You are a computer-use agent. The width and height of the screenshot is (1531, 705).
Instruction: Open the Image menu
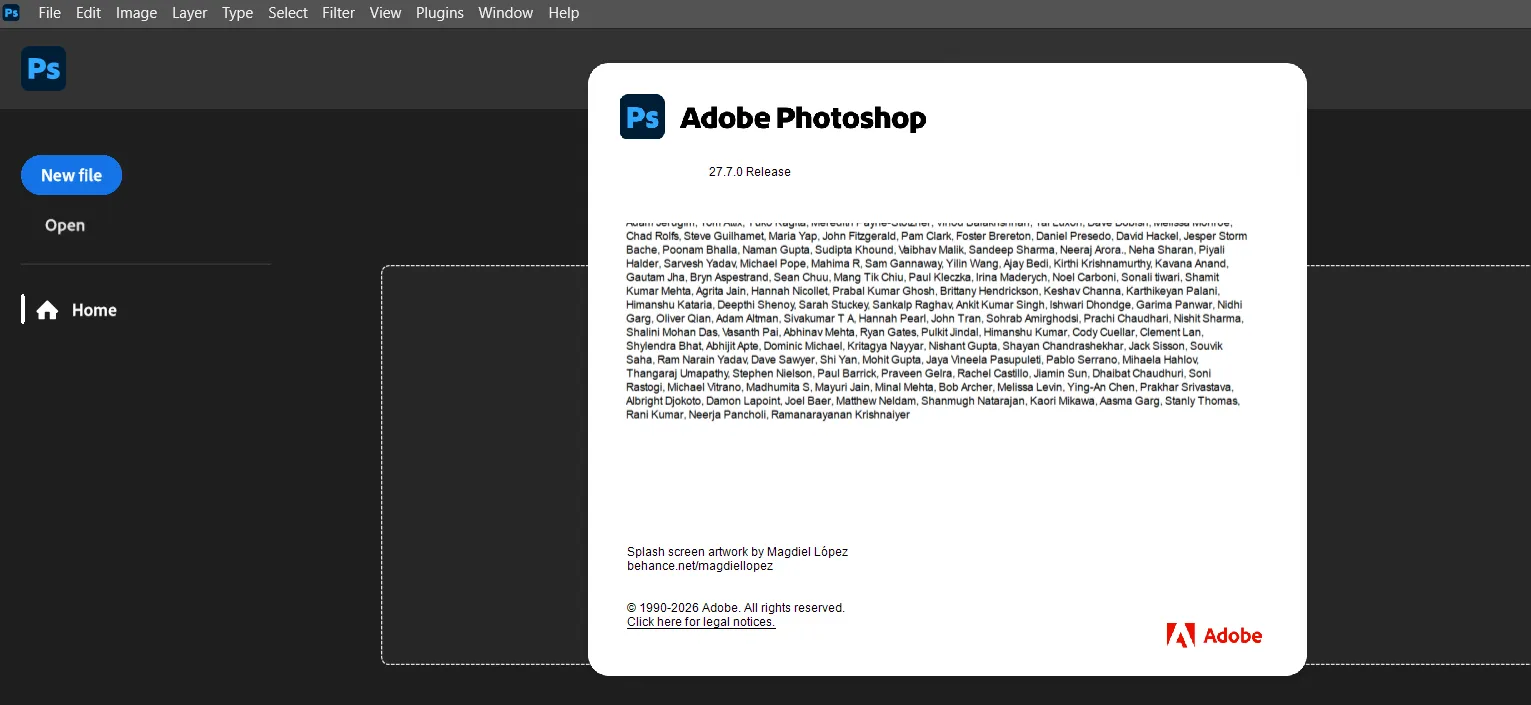(x=136, y=13)
